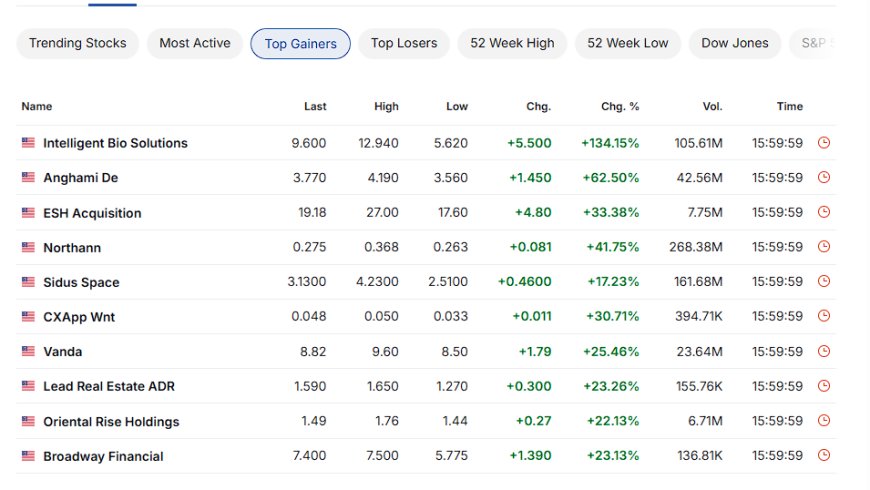Select the +33.38% change value
This screenshot has height=490, width=870.
pyautogui.click(x=611, y=213)
